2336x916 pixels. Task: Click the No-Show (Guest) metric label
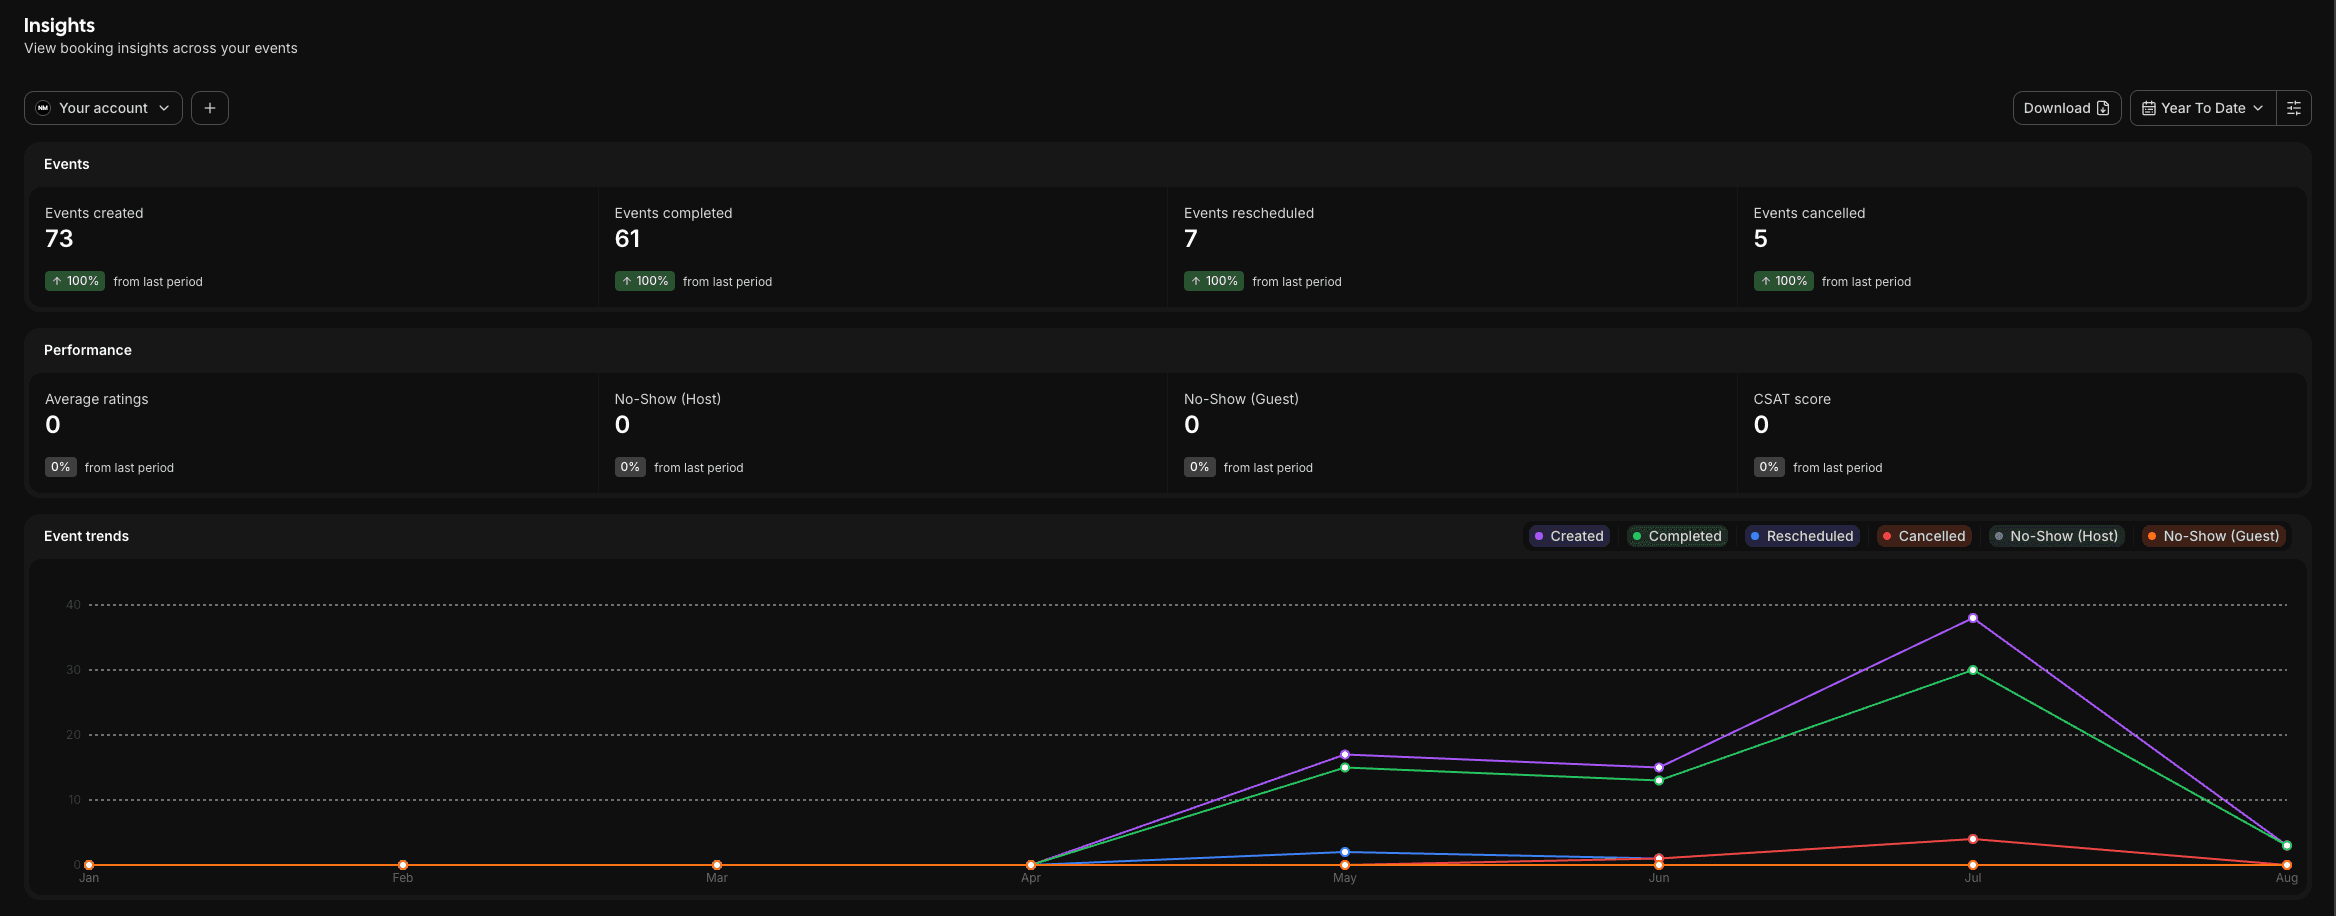pos(1241,399)
